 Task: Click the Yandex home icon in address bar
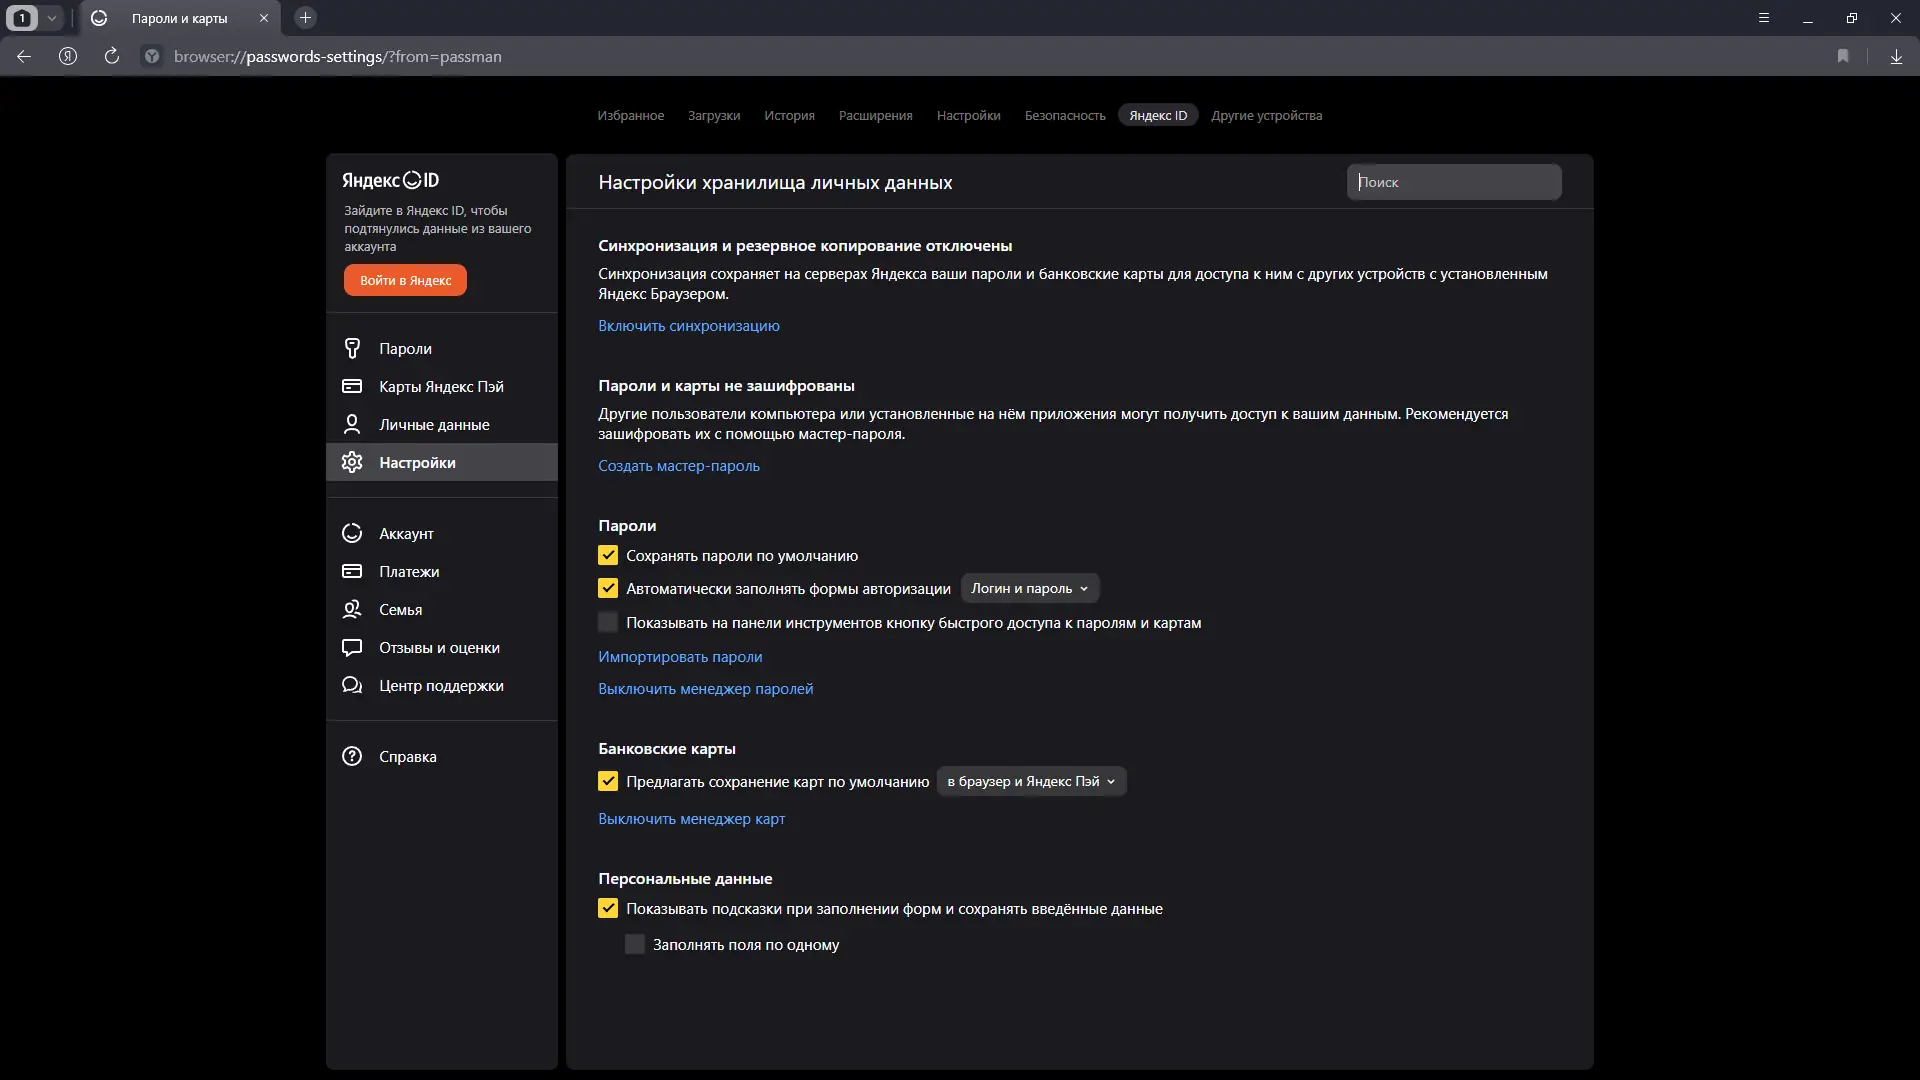click(x=68, y=57)
